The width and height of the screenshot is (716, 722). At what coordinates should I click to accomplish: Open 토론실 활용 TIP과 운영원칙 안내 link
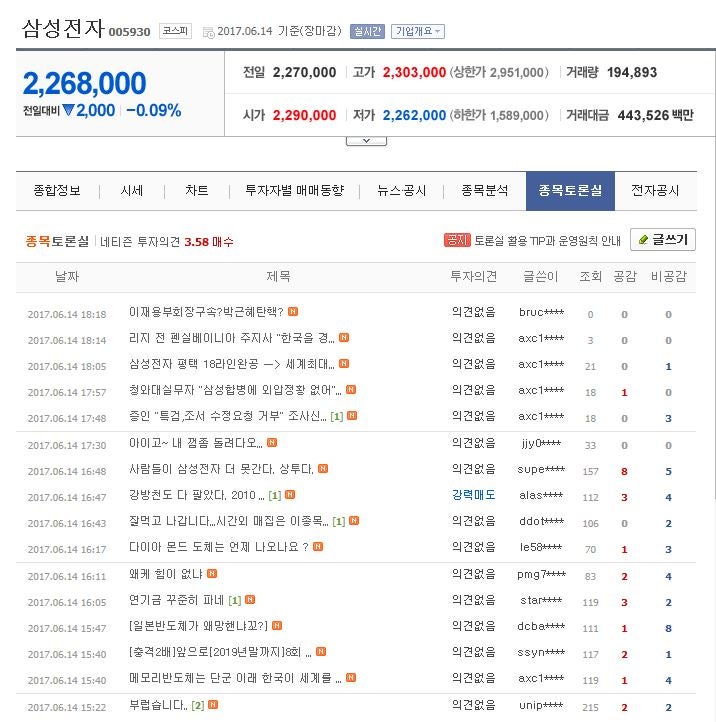click(x=547, y=241)
